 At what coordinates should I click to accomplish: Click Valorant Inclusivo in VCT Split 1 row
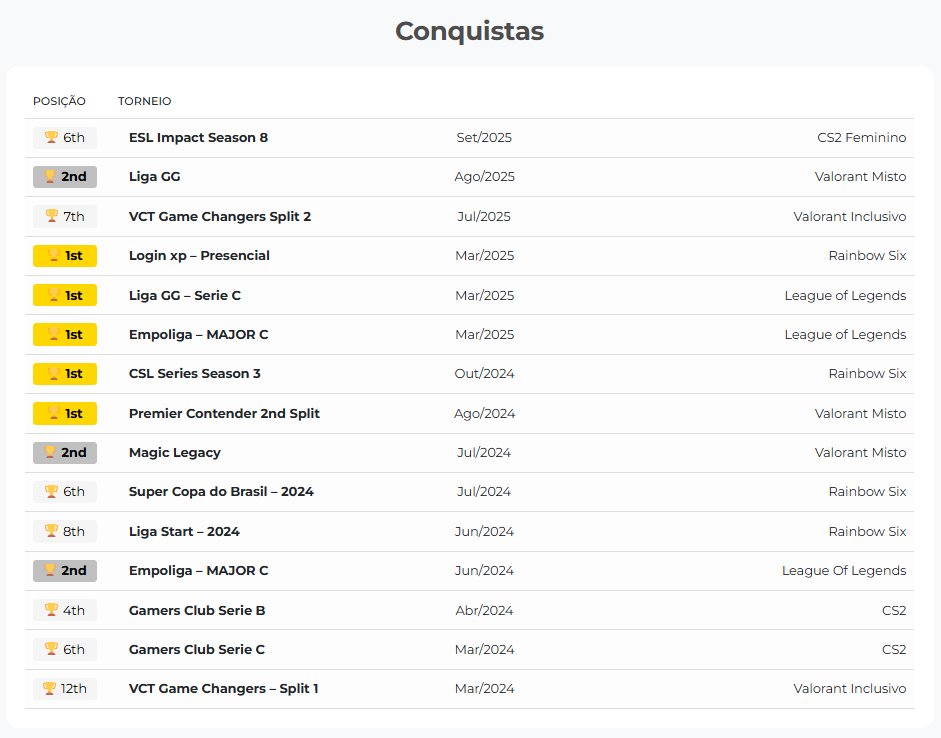pos(850,688)
